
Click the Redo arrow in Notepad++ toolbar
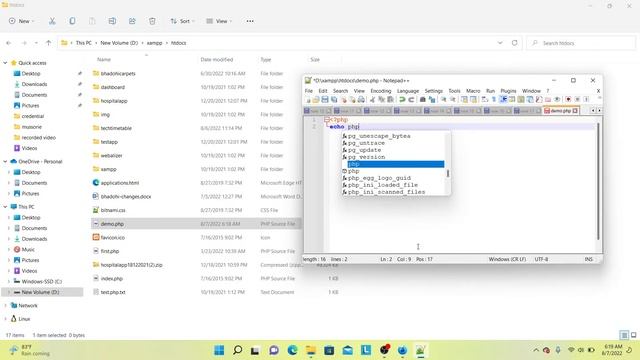coord(411,99)
